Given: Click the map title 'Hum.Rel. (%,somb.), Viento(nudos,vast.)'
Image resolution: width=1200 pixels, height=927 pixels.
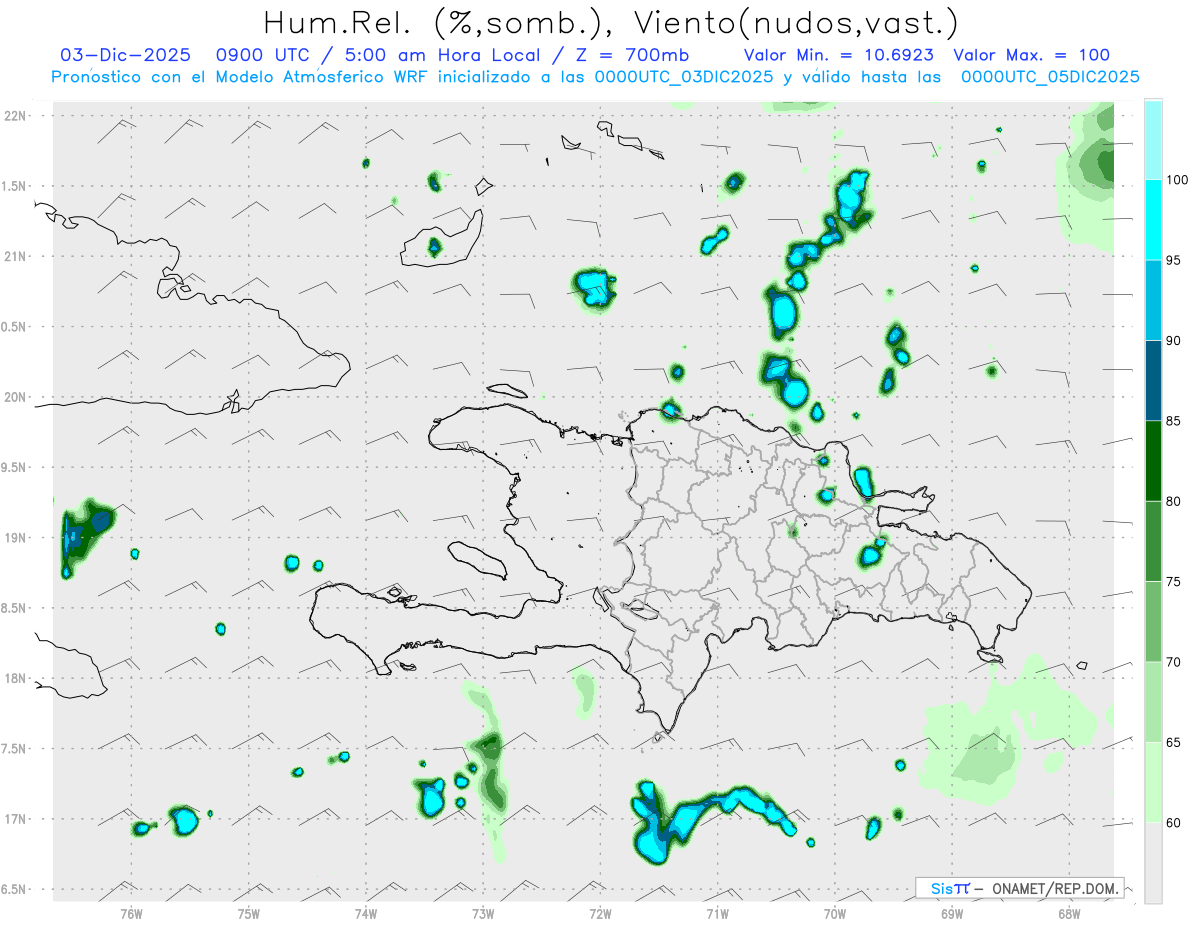Looking at the screenshot, I should (x=612, y=22).
